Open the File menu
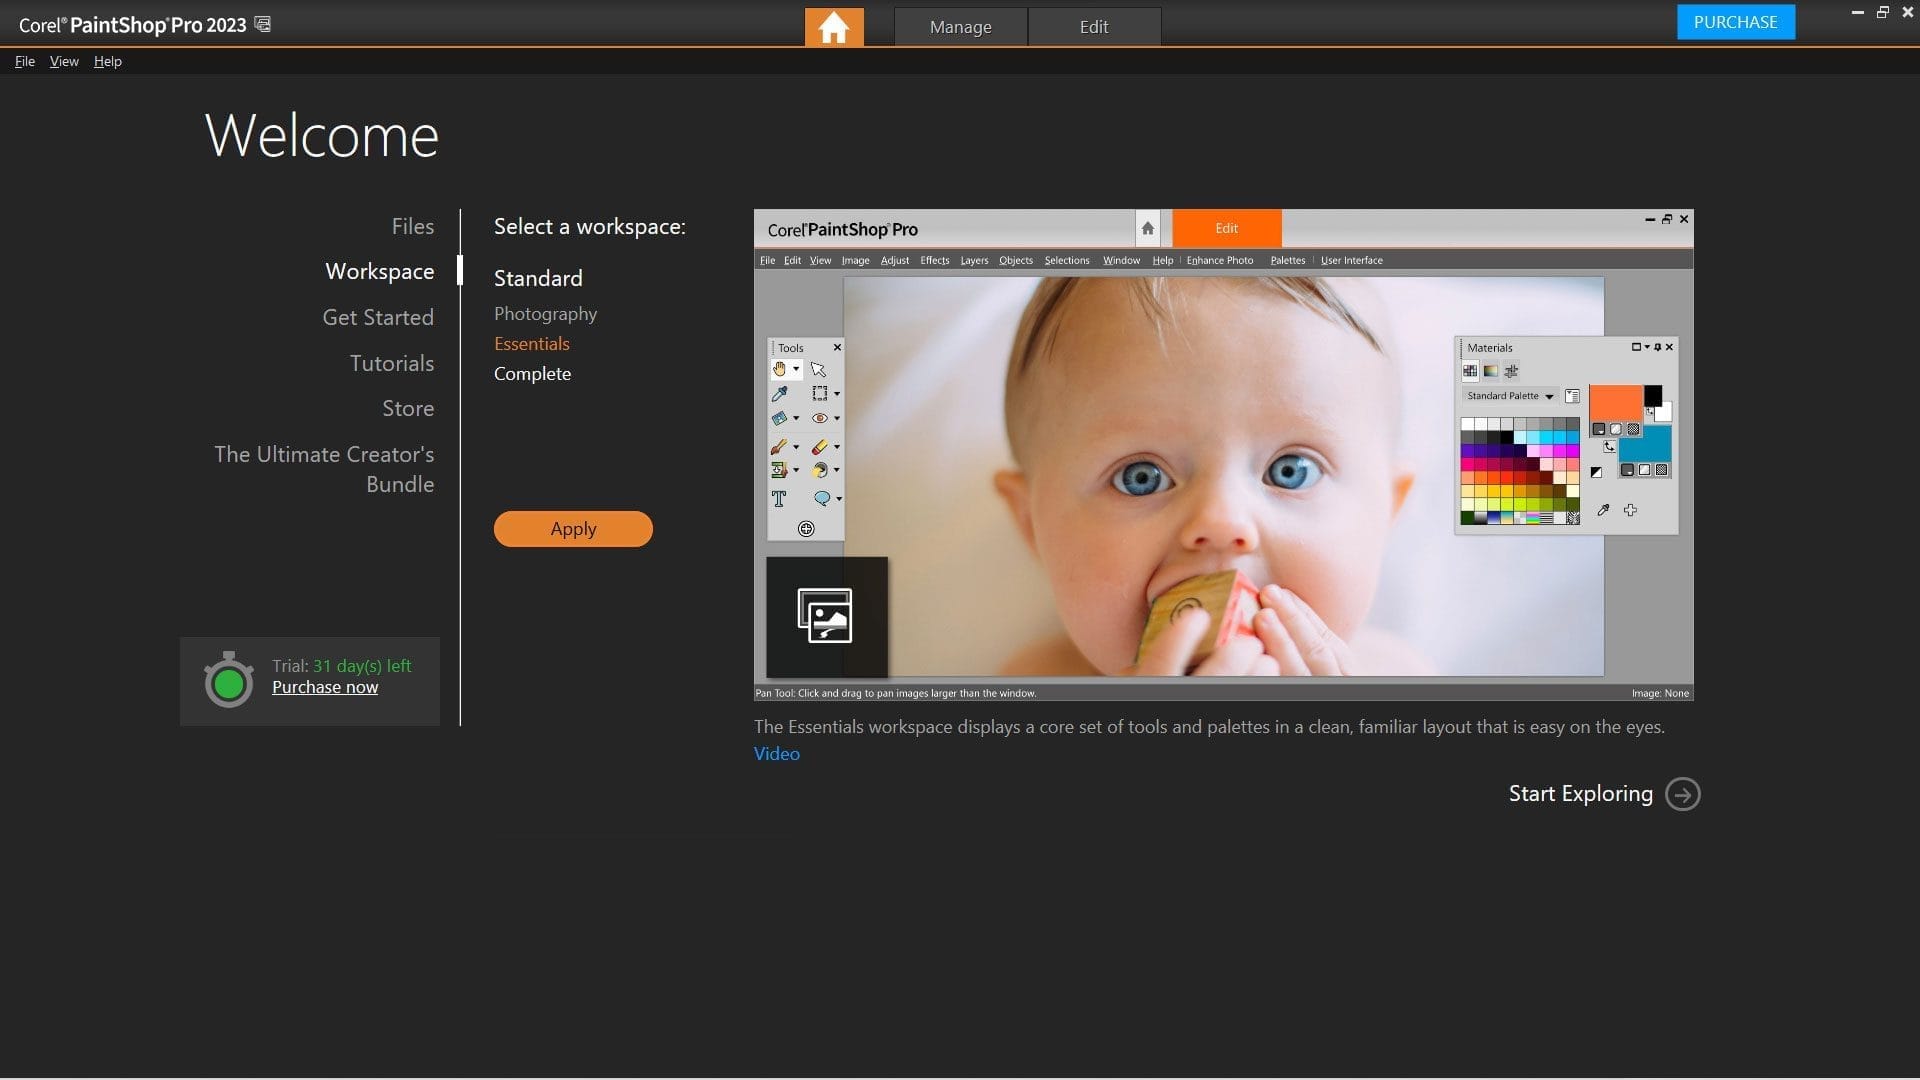 25,61
